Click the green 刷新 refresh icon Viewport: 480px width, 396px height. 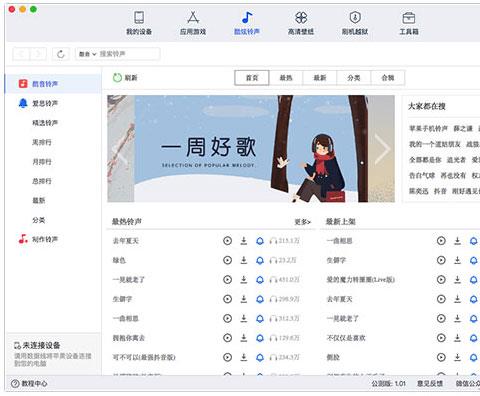click(117, 78)
